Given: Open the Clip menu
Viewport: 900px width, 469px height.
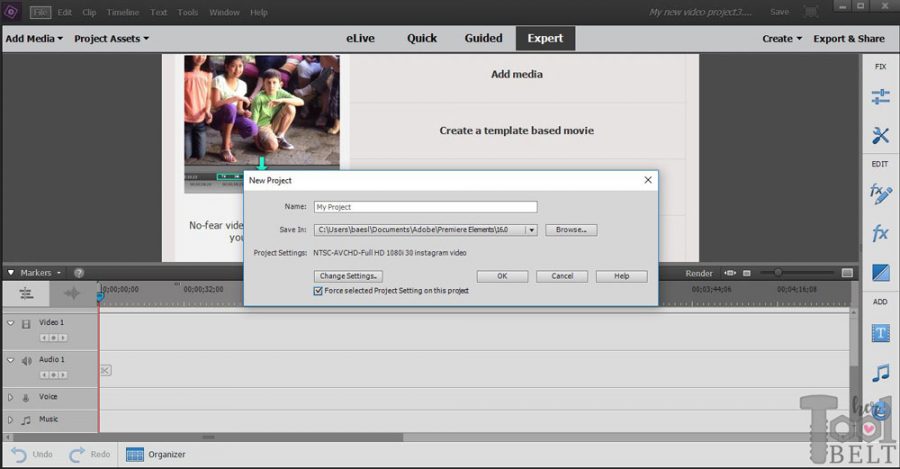Looking at the screenshot, I should [89, 12].
